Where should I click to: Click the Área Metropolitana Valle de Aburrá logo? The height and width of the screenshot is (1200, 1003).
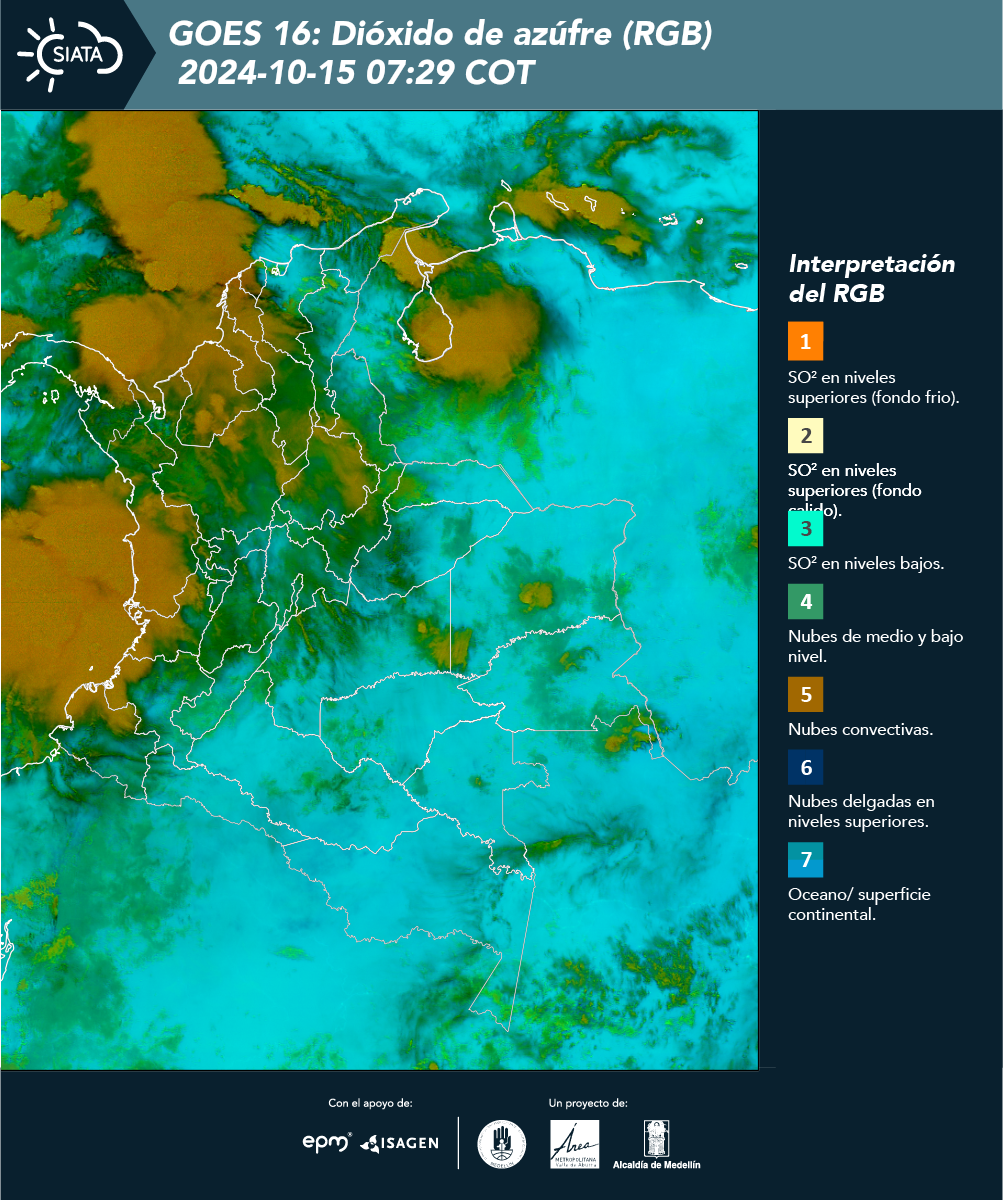pos(575,1144)
